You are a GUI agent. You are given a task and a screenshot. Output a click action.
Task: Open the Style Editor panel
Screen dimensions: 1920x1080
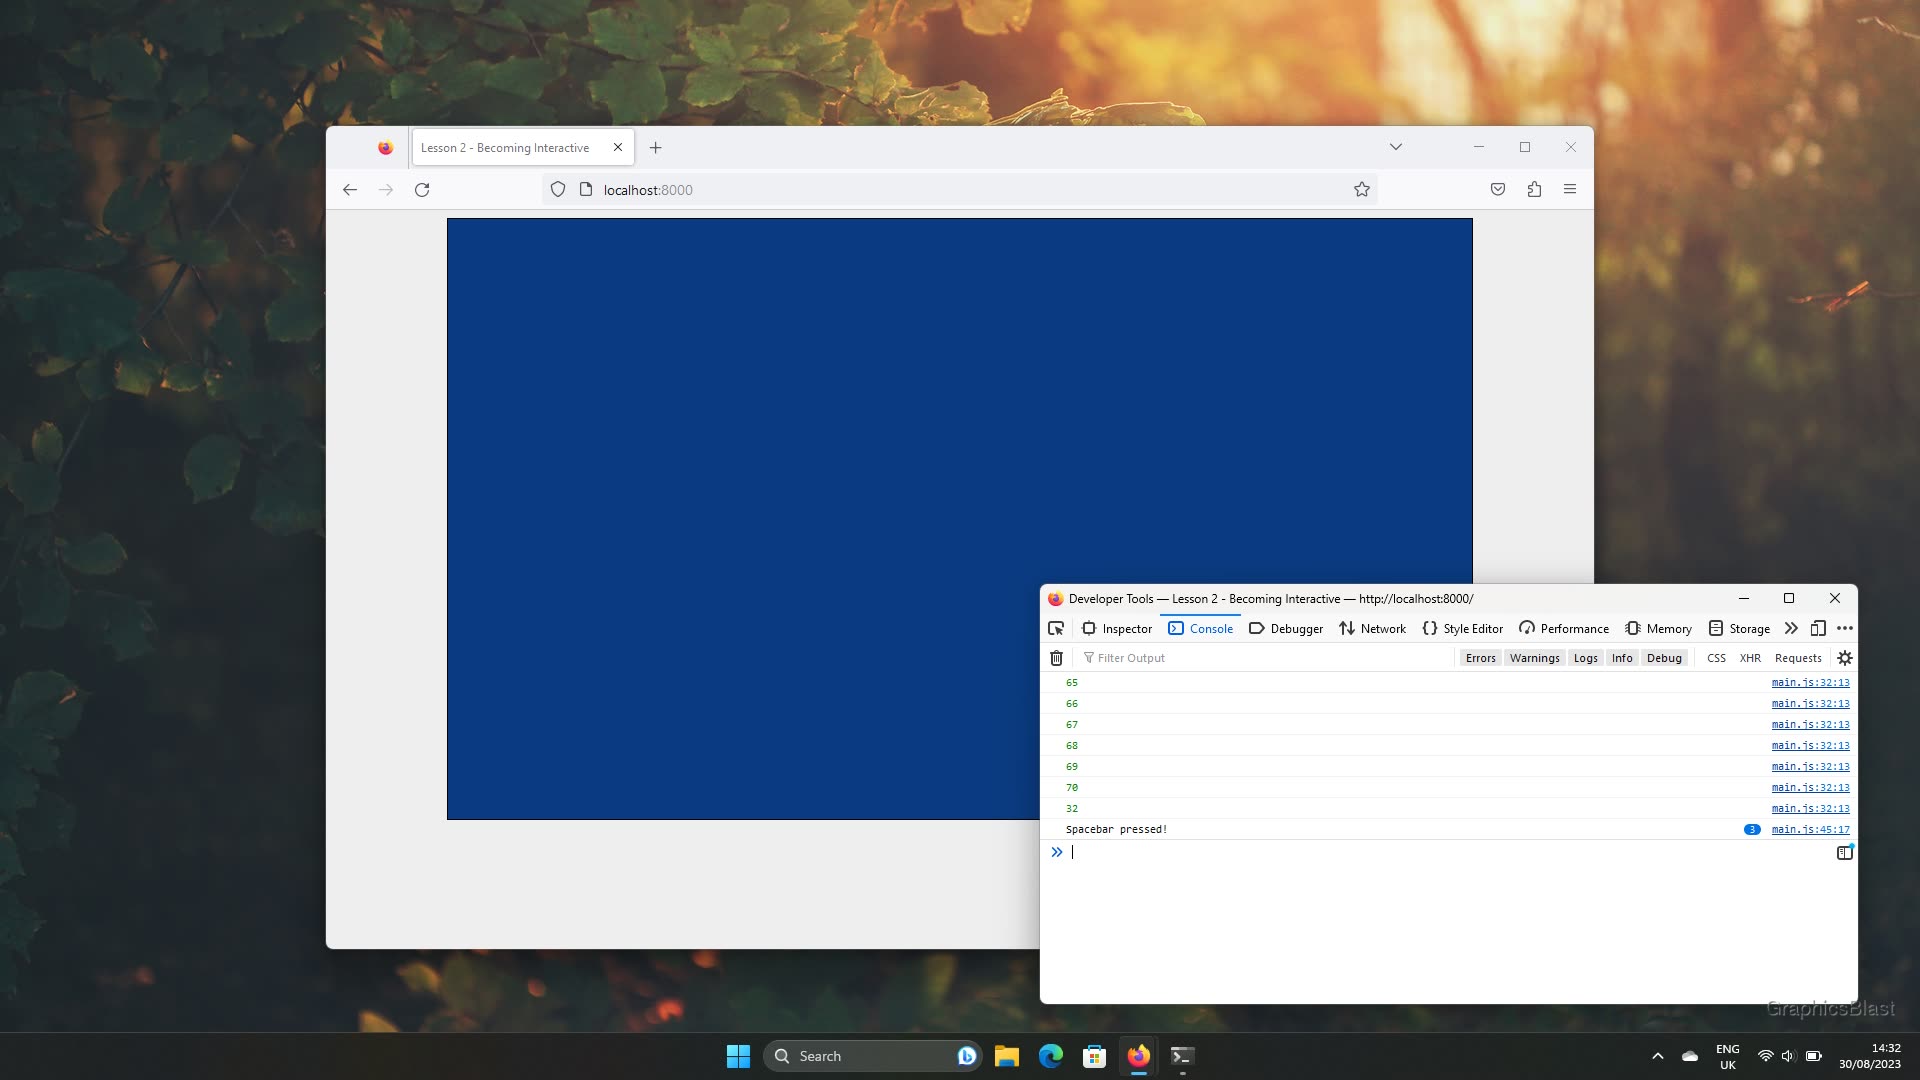click(x=1462, y=629)
